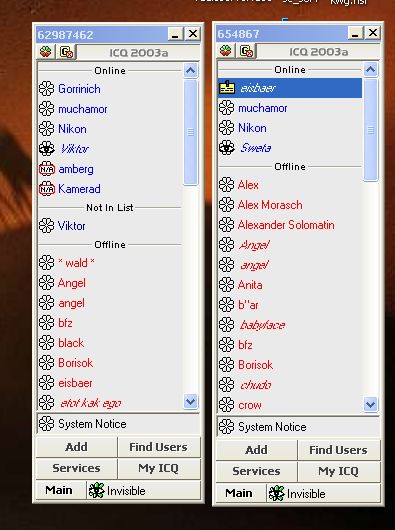395x530 pixels.
Task: Select Viktor under Not In List
Action: tap(110, 226)
